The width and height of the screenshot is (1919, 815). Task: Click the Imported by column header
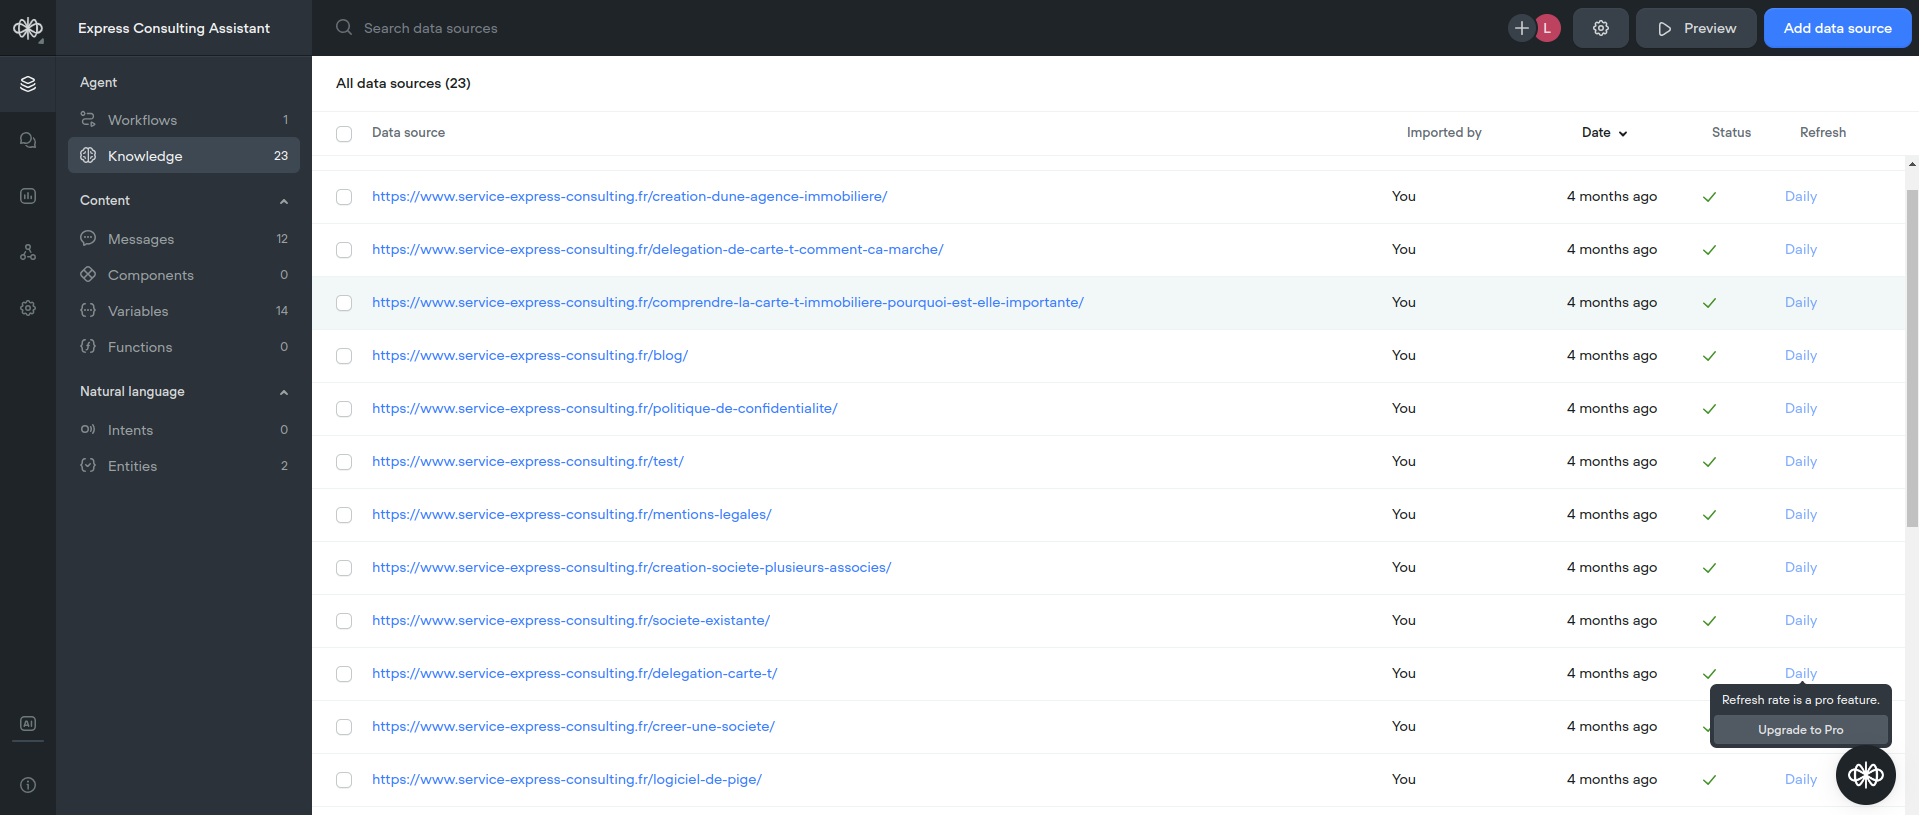pos(1443,132)
